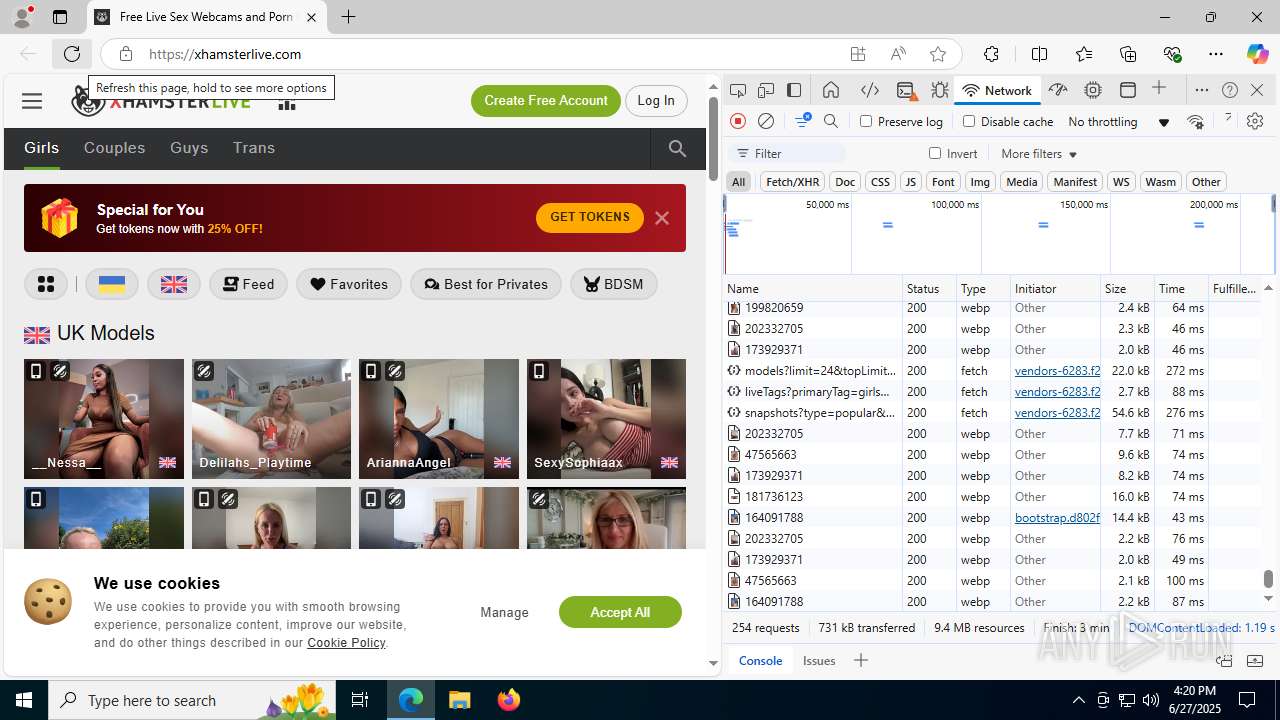This screenshot has width=1280, height=720.
Task: Check the Invert filter checkbox
Action: (935, 153)
